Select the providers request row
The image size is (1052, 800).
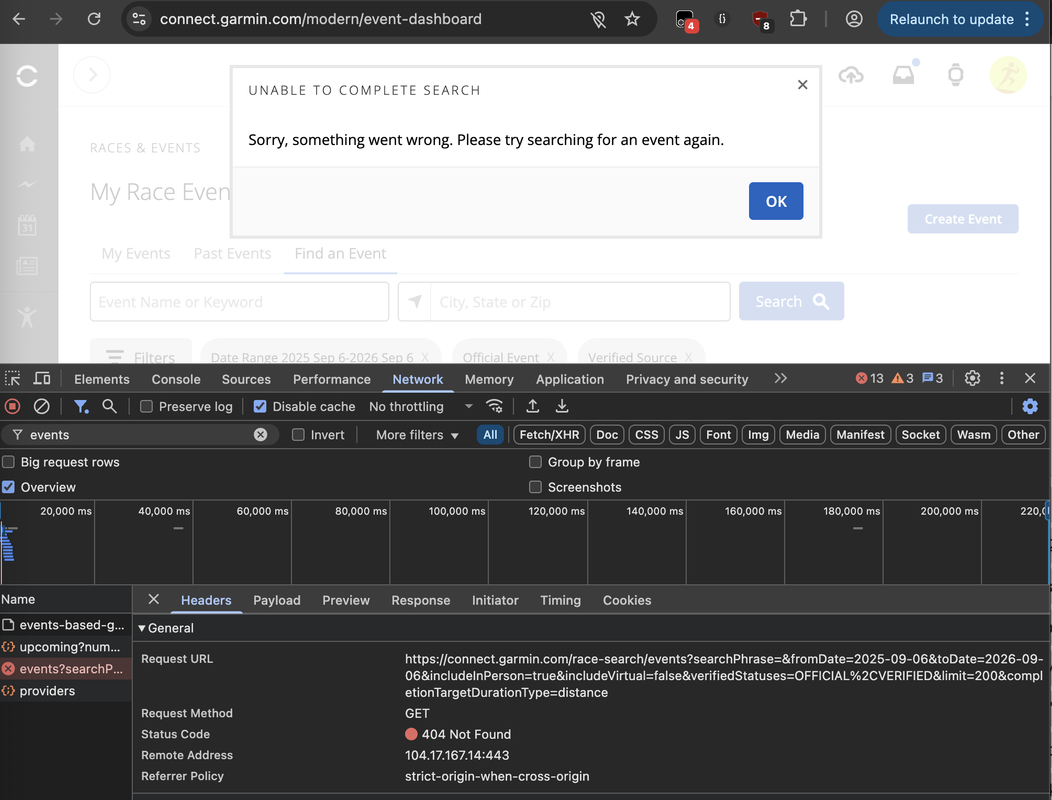coord(66,691)
